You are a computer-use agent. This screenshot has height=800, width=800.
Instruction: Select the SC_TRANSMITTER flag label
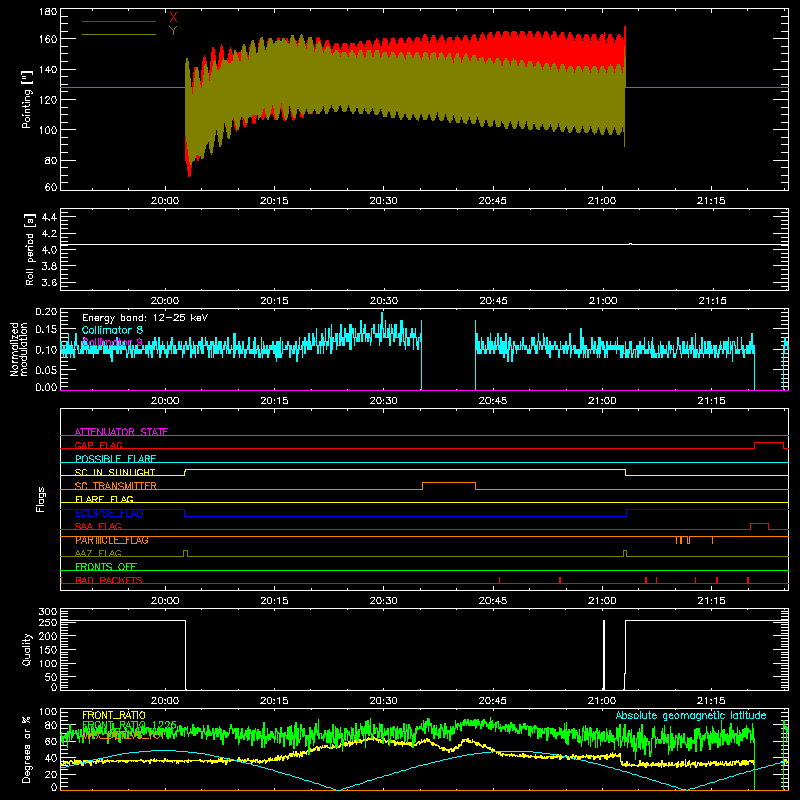tap(115, 486)
